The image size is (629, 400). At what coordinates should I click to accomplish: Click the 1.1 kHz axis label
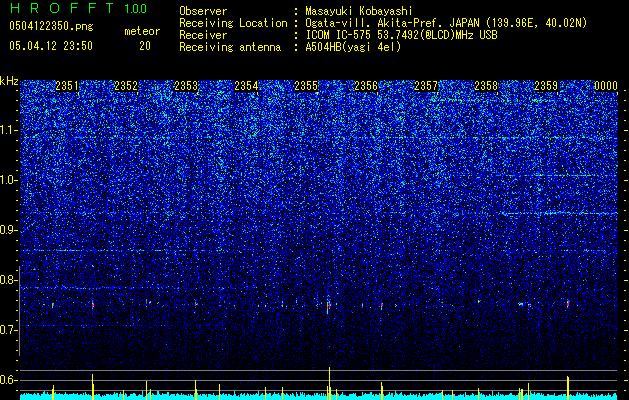[x=9, y=130]
